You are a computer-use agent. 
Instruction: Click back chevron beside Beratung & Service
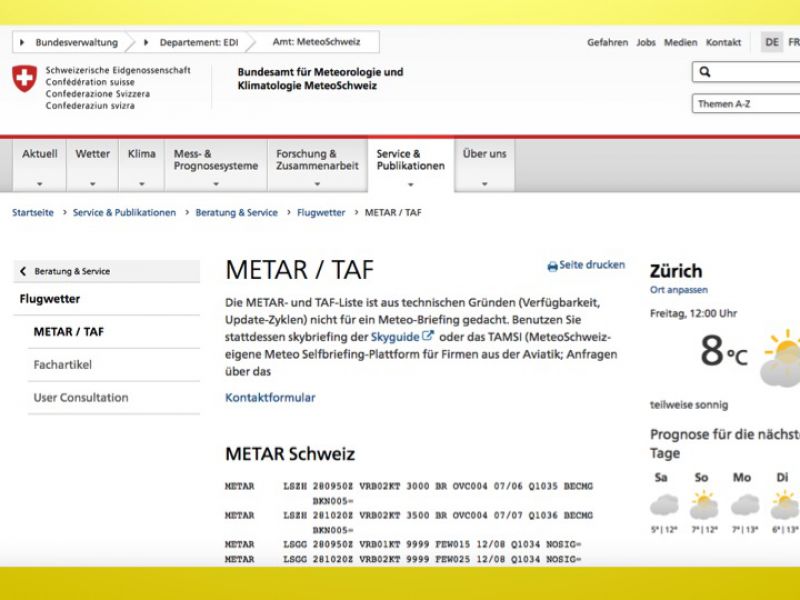23,271
